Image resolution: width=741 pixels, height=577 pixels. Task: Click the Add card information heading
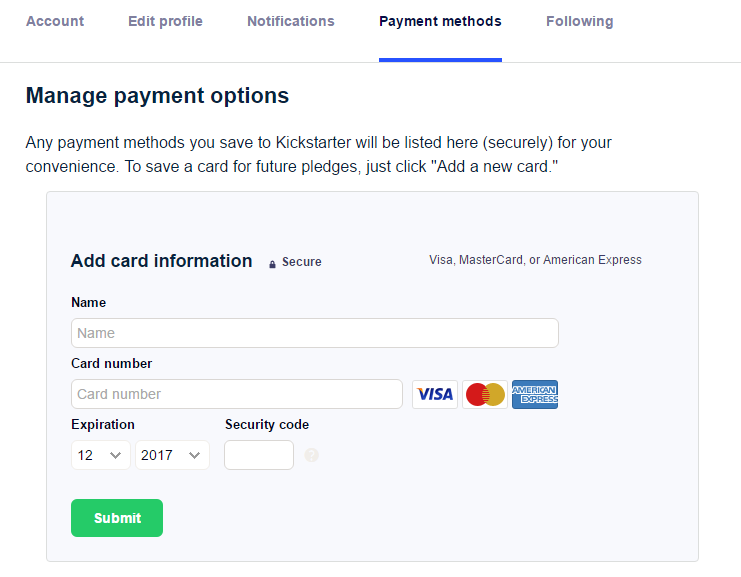pyautogui.click(x=161, y=261)
